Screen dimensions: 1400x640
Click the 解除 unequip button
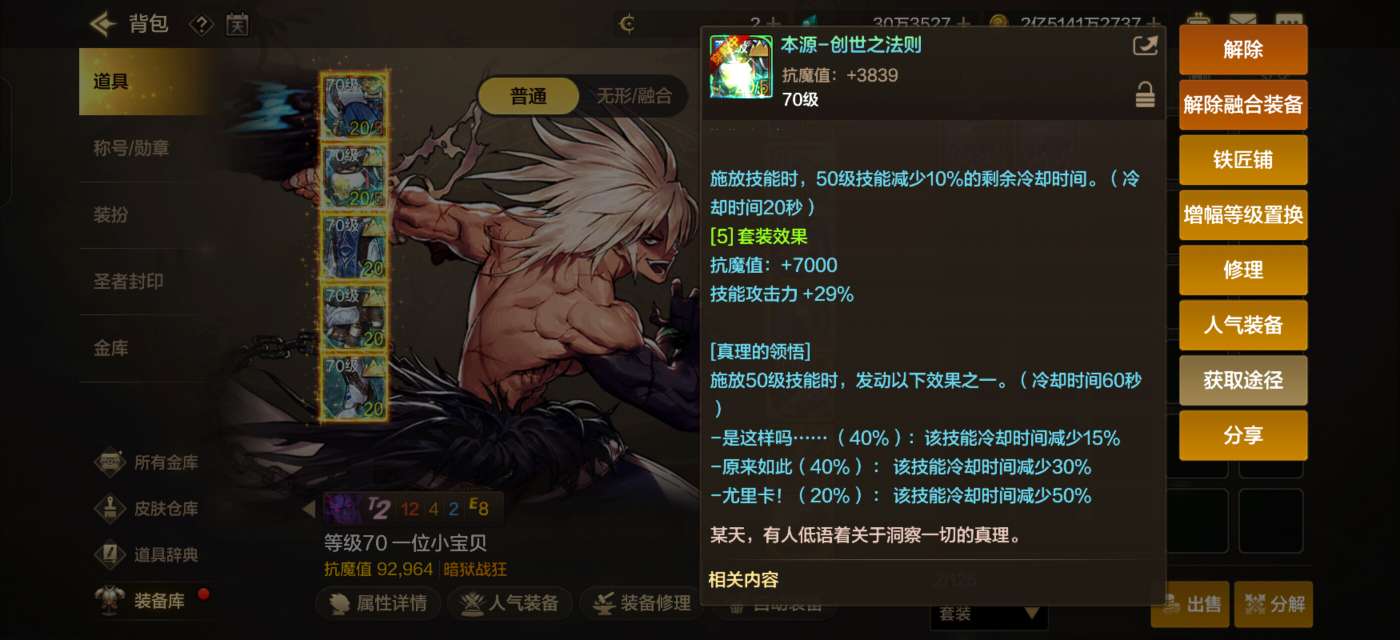(x=1243, y=50)
